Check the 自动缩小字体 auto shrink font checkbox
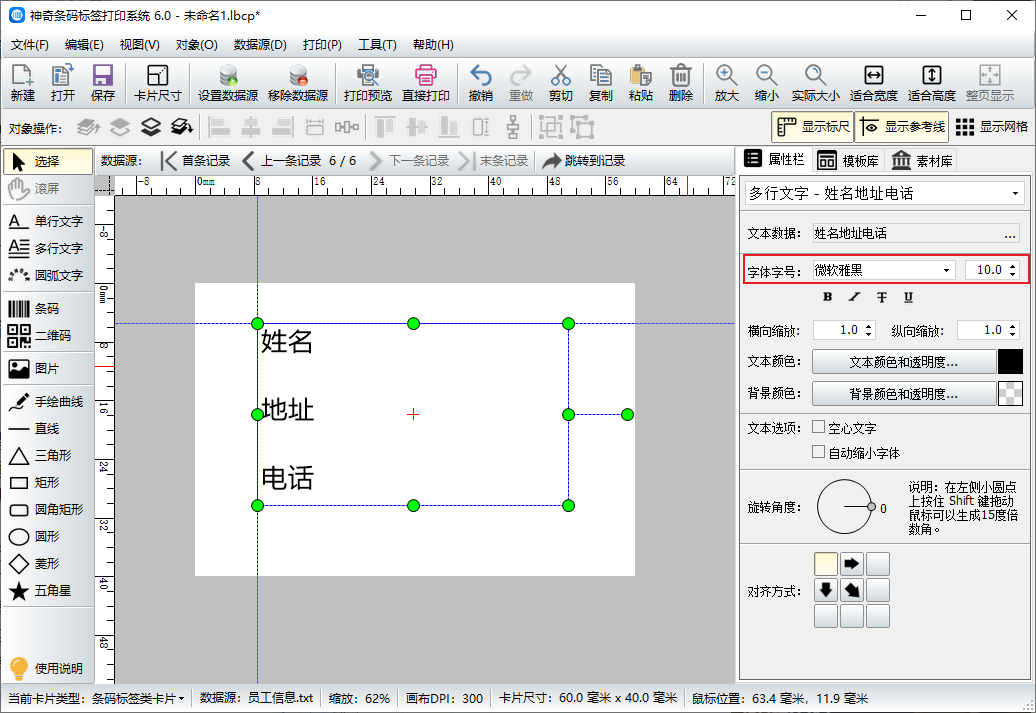 click(x=818, y=452)
